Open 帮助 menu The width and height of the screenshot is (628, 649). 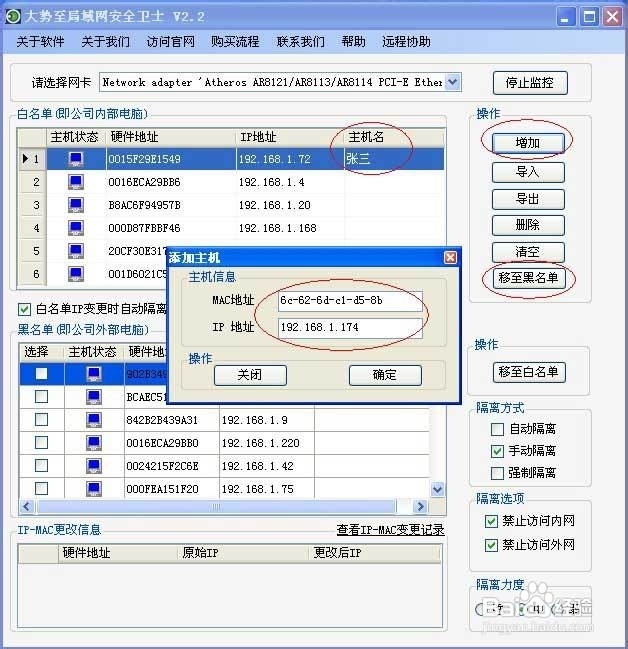click(353, 41)
